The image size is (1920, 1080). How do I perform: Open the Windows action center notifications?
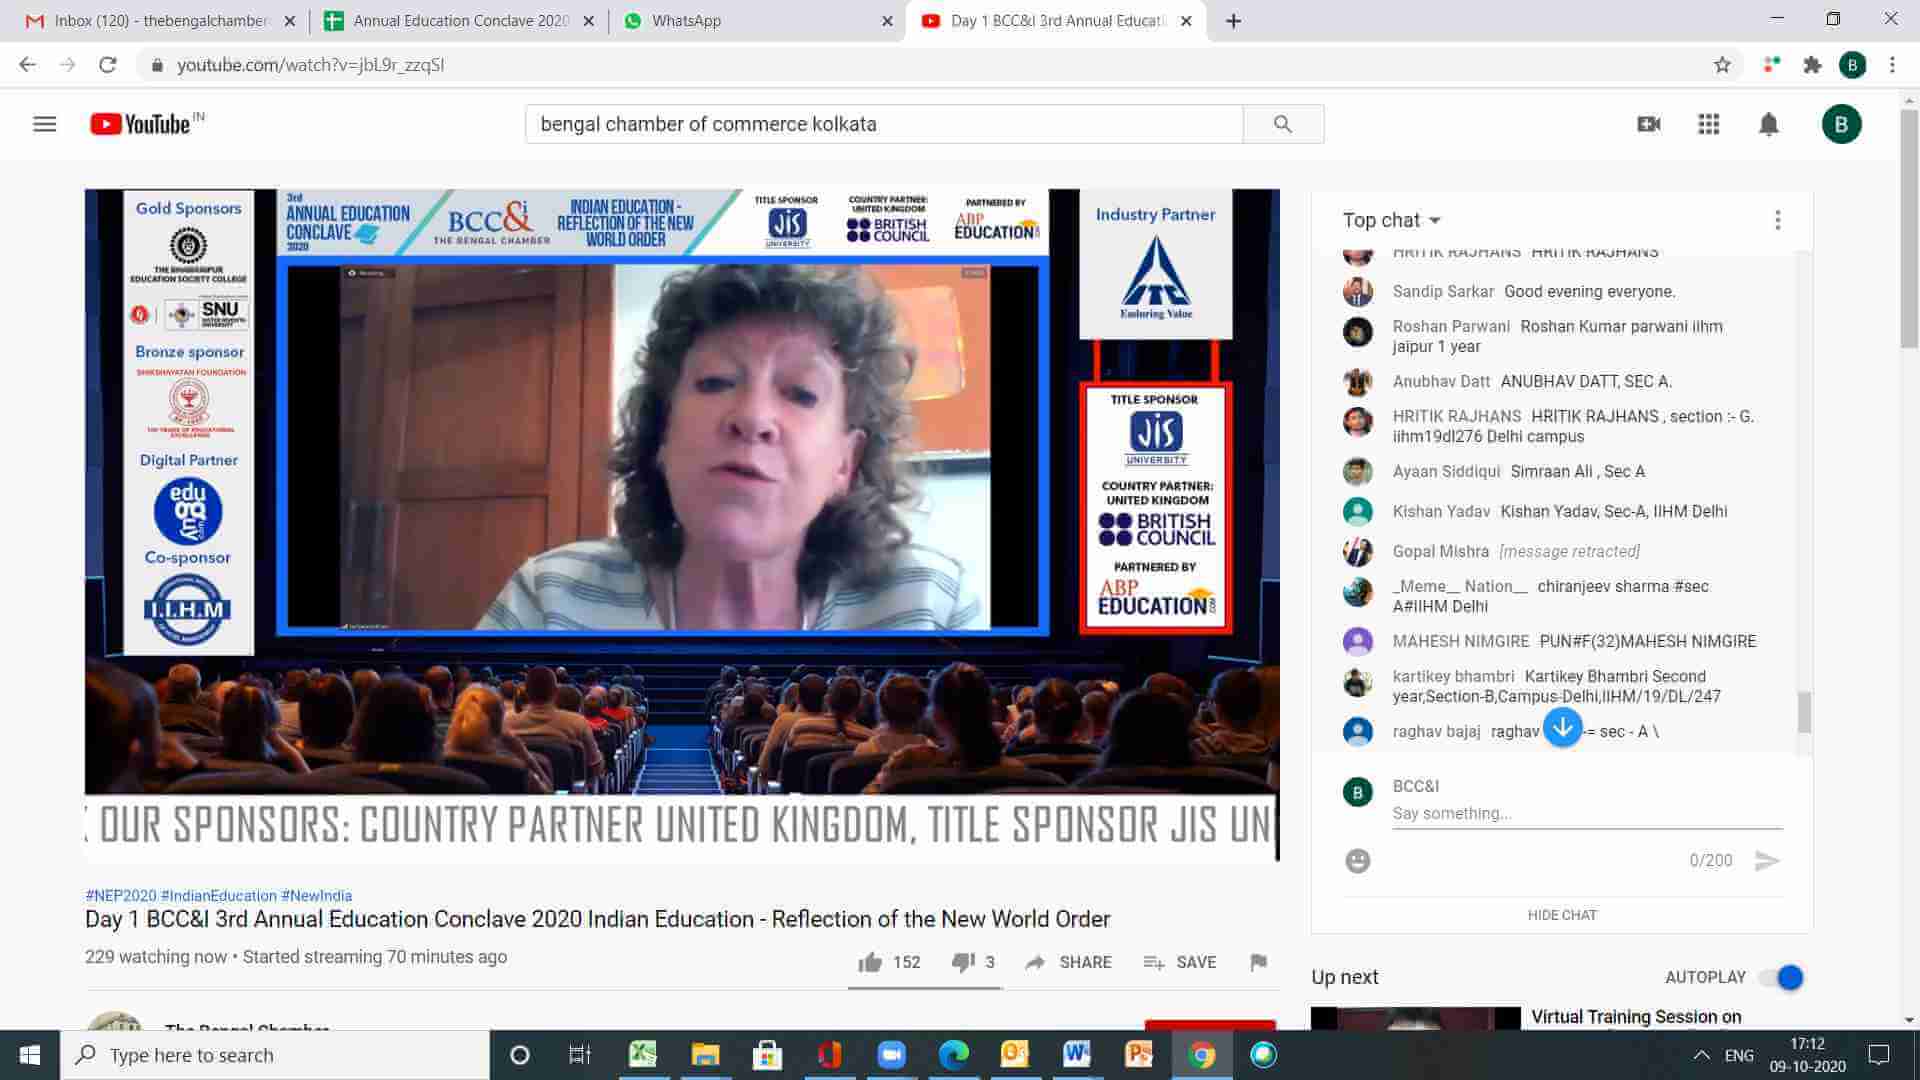1879,1055
